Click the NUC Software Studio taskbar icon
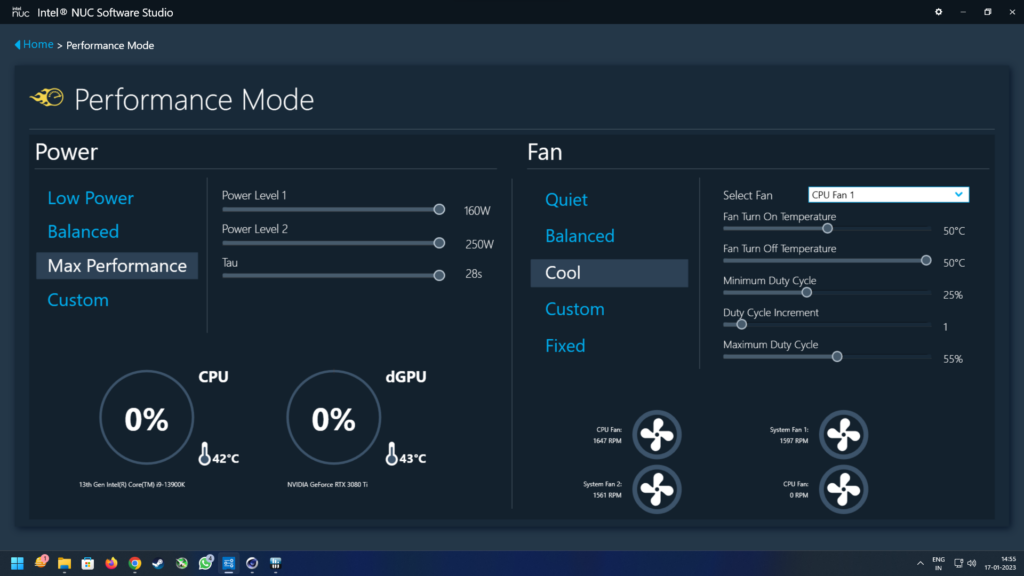Image resolution: width=1024 pixels, height=576 pixels. click(x=229, y=563)
